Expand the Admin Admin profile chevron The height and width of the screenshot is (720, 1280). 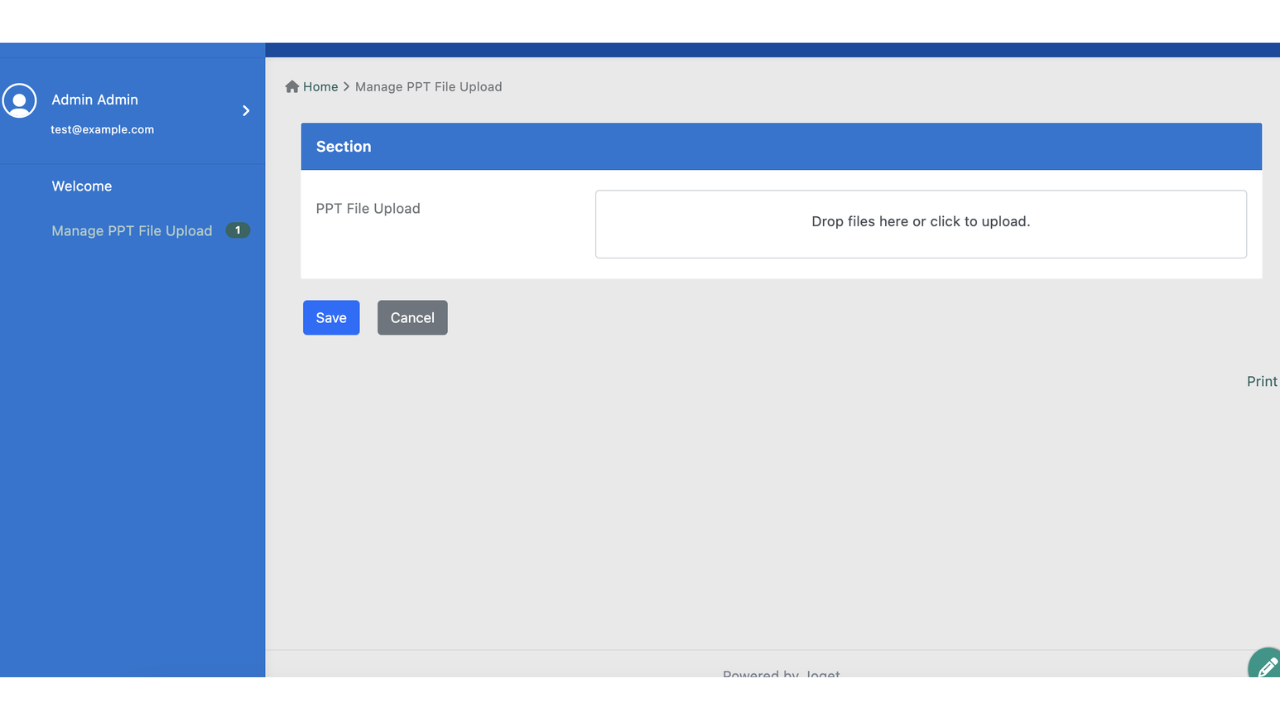pos(246,111)
